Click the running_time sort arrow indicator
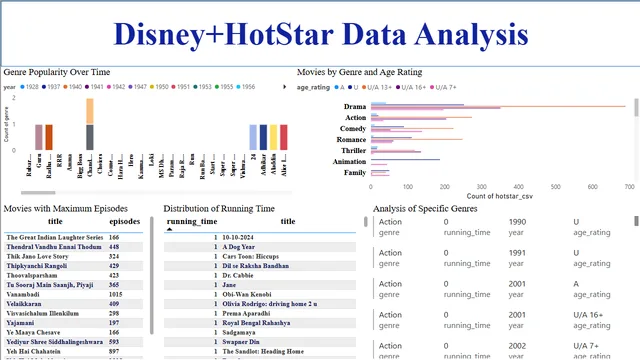 coord(169,229)
